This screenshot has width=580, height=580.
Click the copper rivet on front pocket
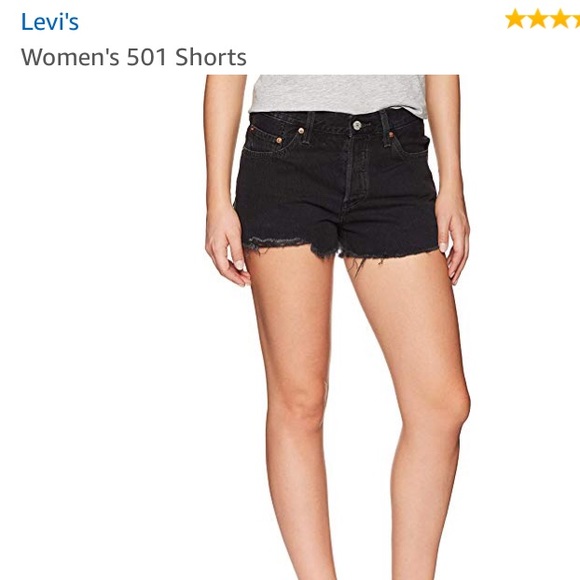[x=279, y=140]
